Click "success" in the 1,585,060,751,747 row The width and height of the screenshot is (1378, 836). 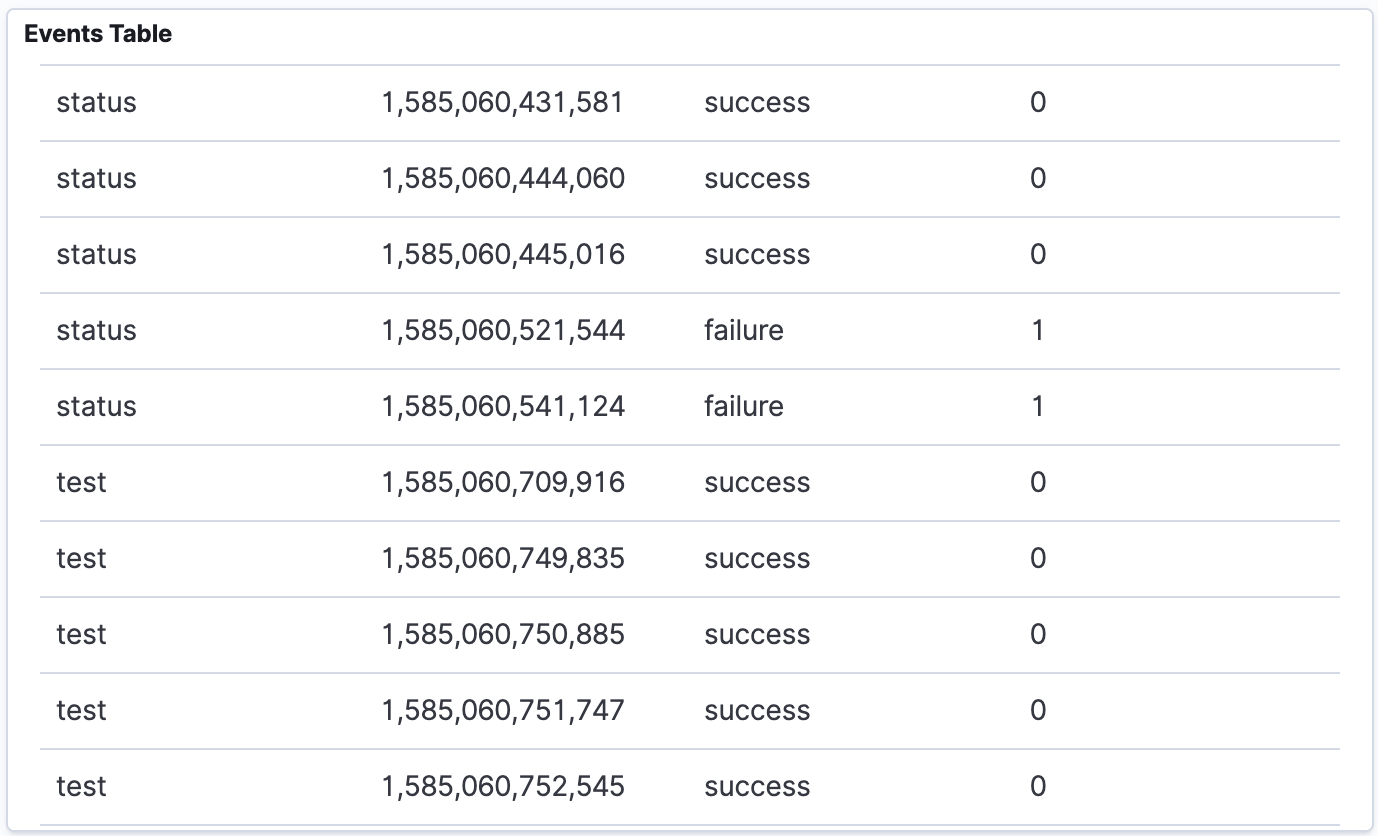pos(757,711)
